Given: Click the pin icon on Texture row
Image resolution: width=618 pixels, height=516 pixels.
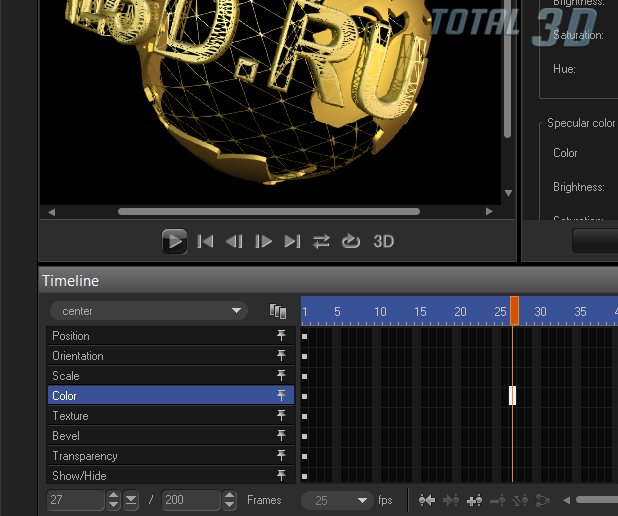Looking at the screenshot, I should (281, 415).
